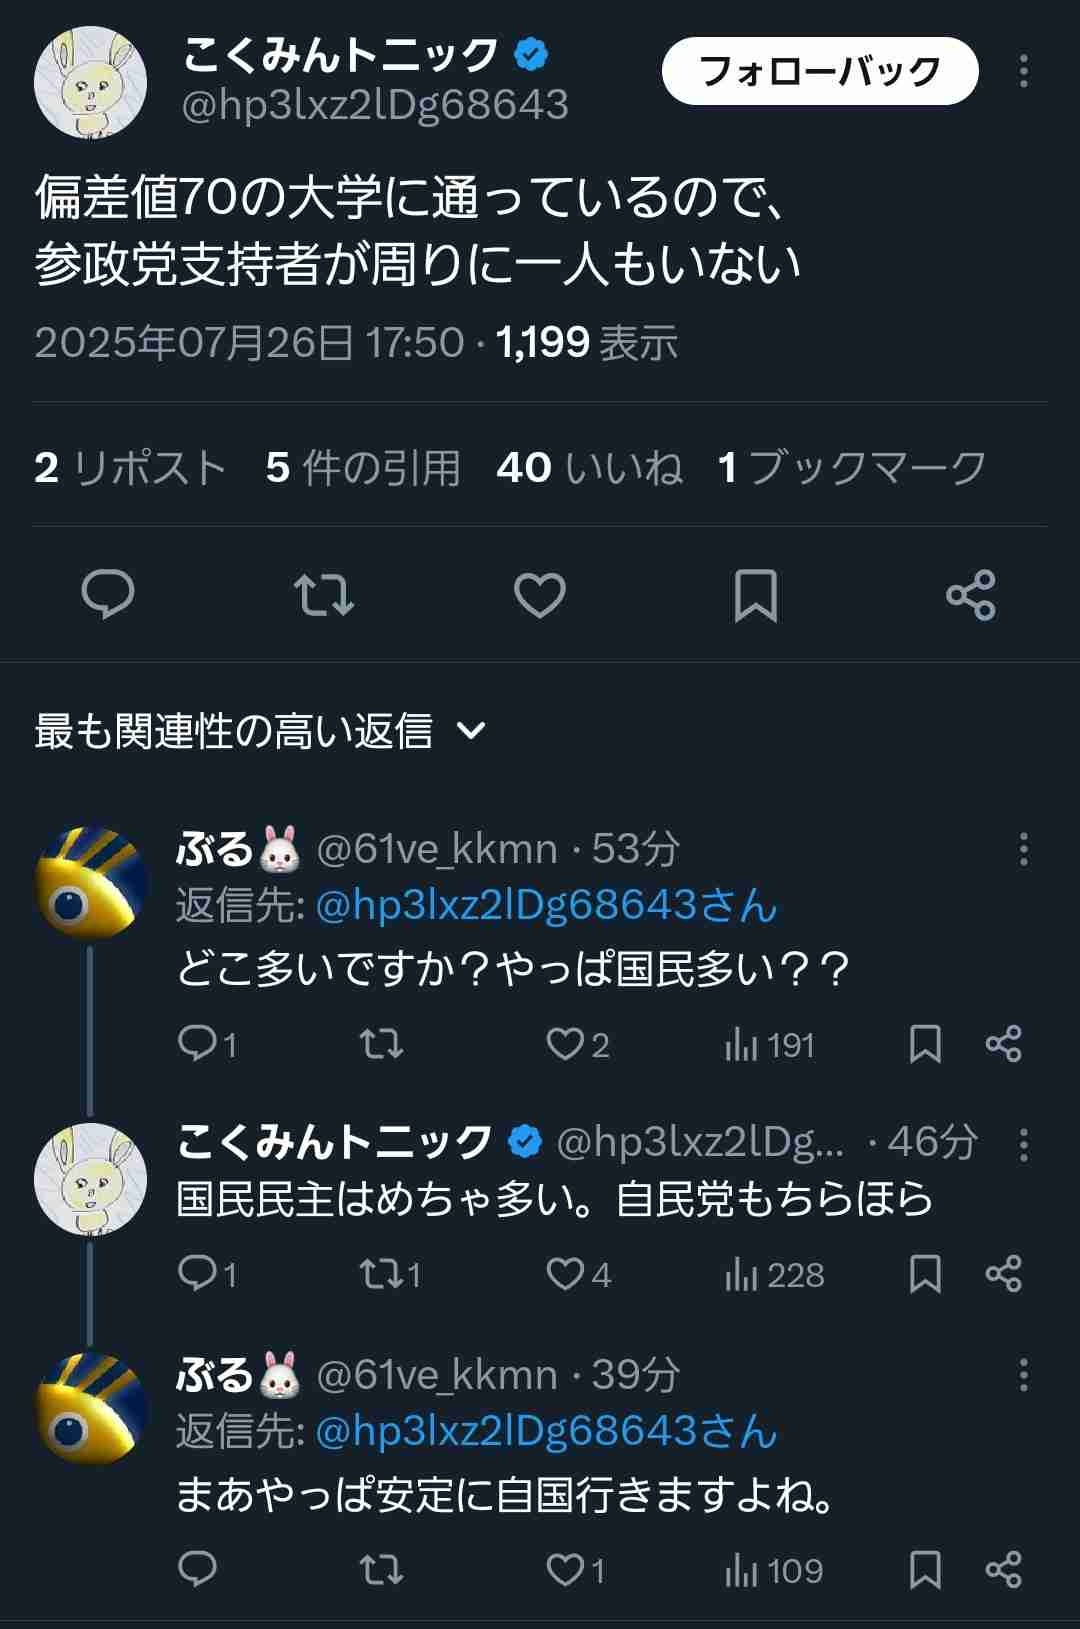This screenshot has height=1629, width=1080.
Task: View the 5 件の引用 quotes list
Action: click(x=363, y=467)
